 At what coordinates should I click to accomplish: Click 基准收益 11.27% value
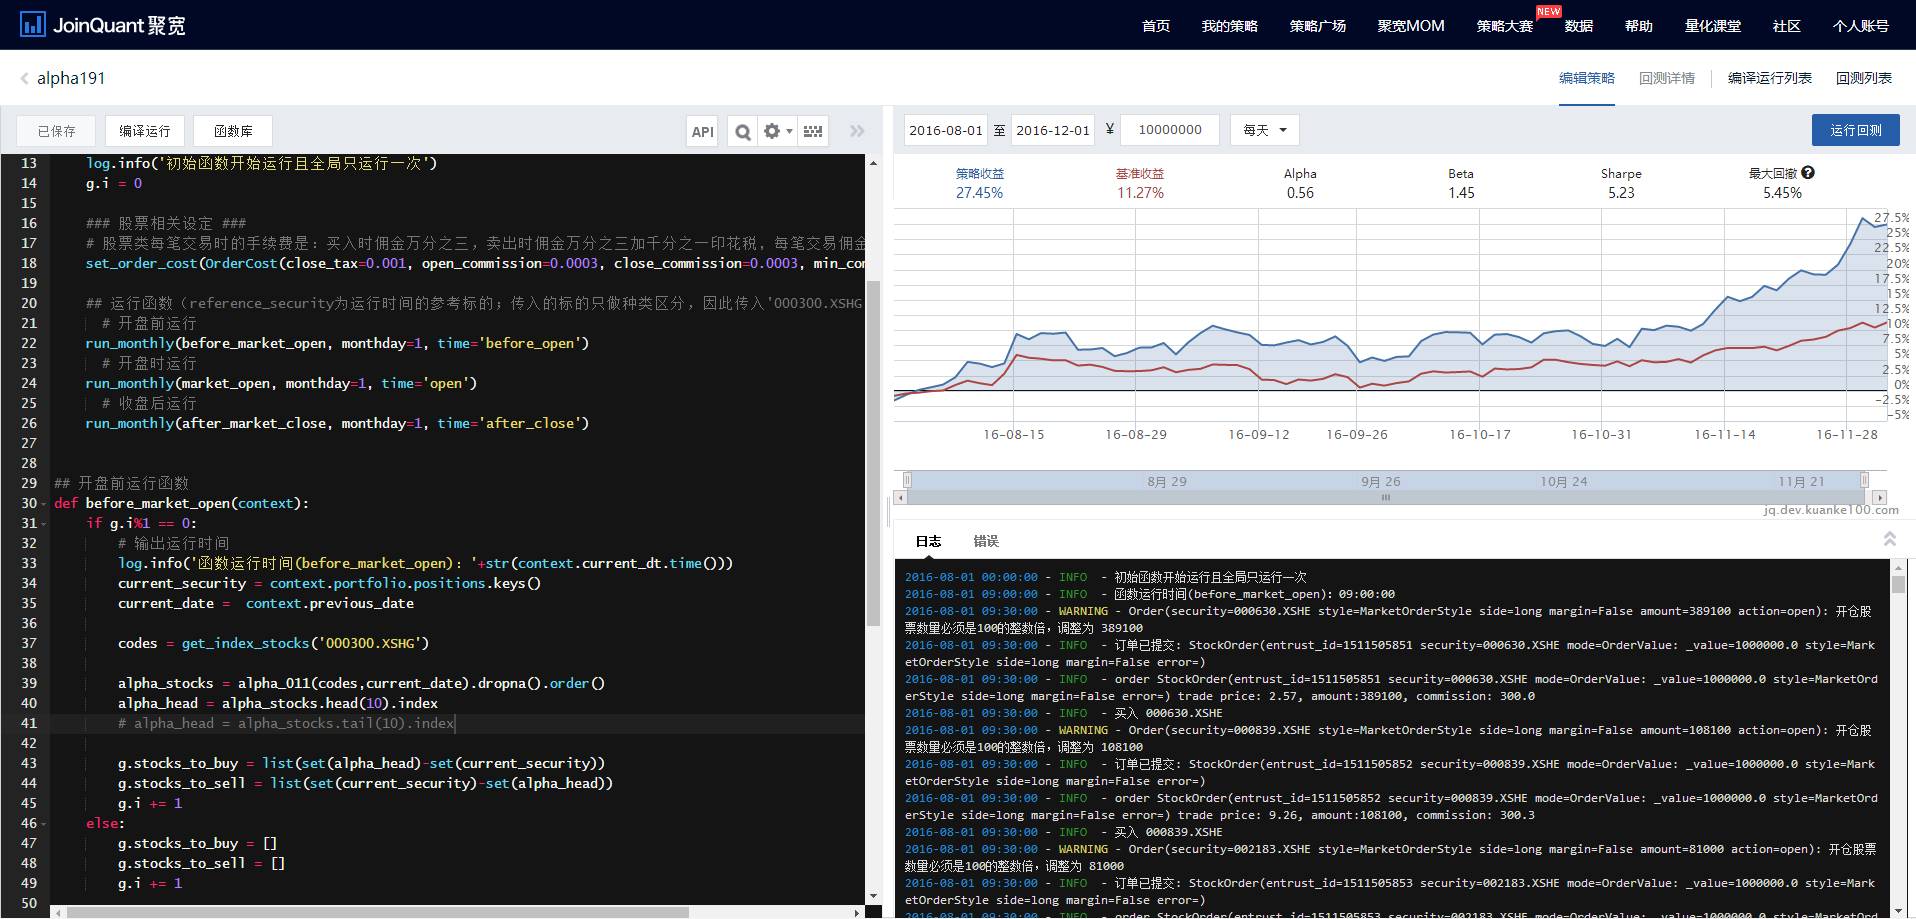pyautogui.click(x=1140, y=193)
